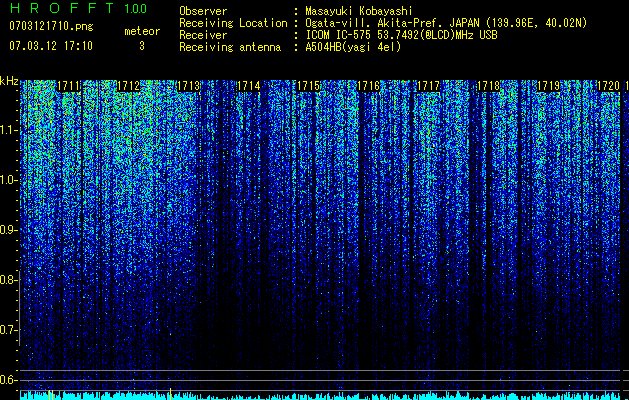The width and height of the screenshot is (629, 400).
Task: Click the 1714 time marker
Action: (249, 86)
